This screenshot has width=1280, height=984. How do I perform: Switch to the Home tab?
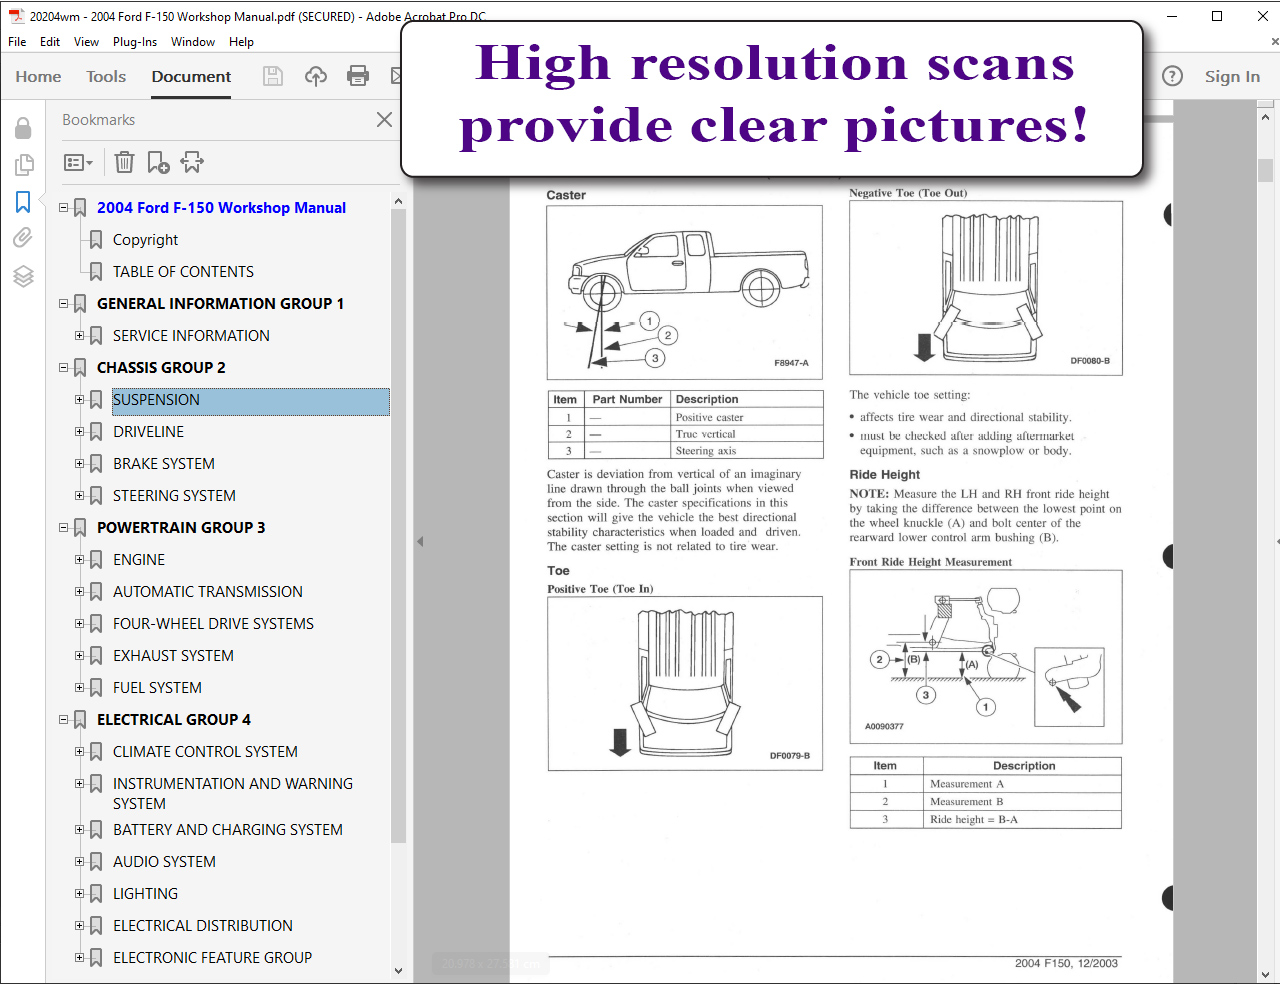click(x=38, y=77)
